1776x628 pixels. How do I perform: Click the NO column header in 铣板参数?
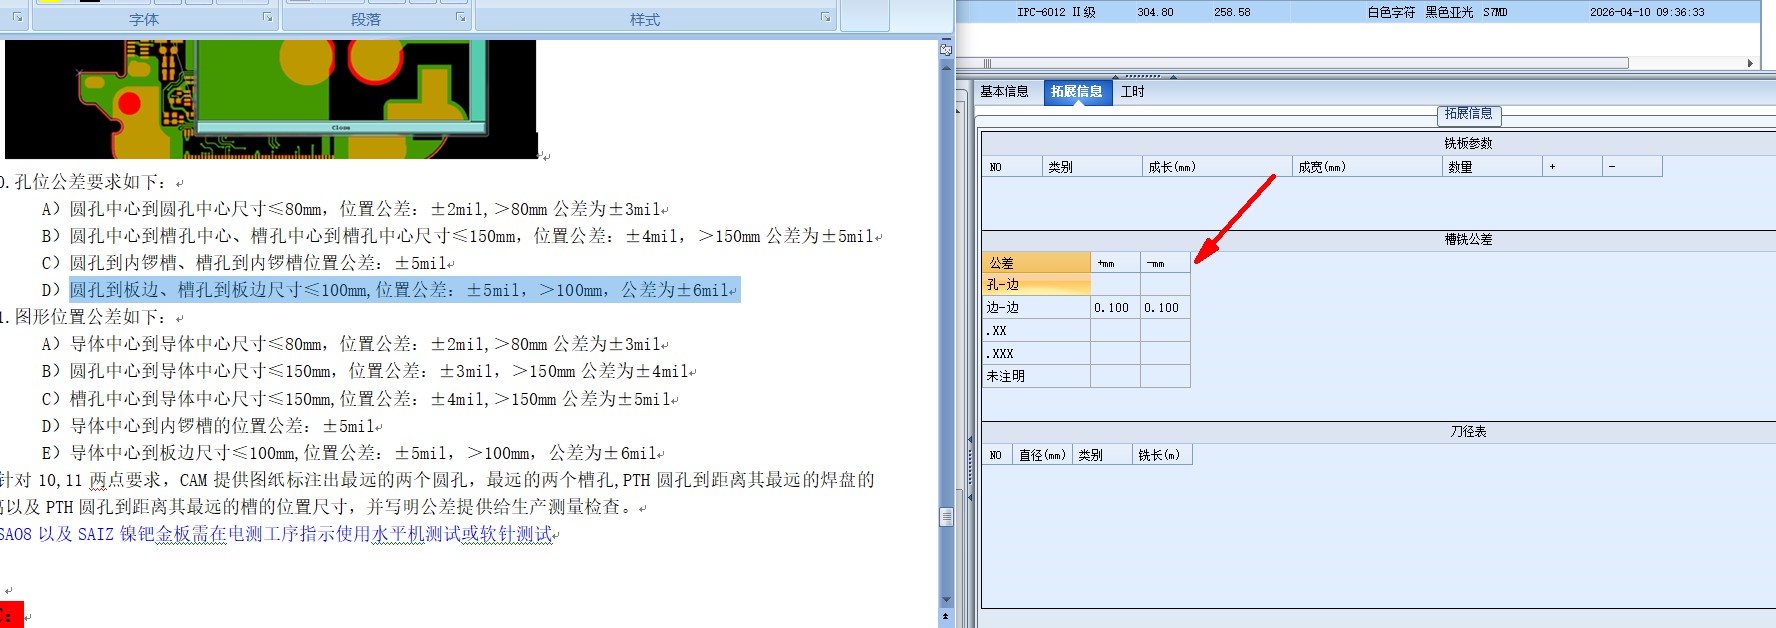[x=1012, y=167]
